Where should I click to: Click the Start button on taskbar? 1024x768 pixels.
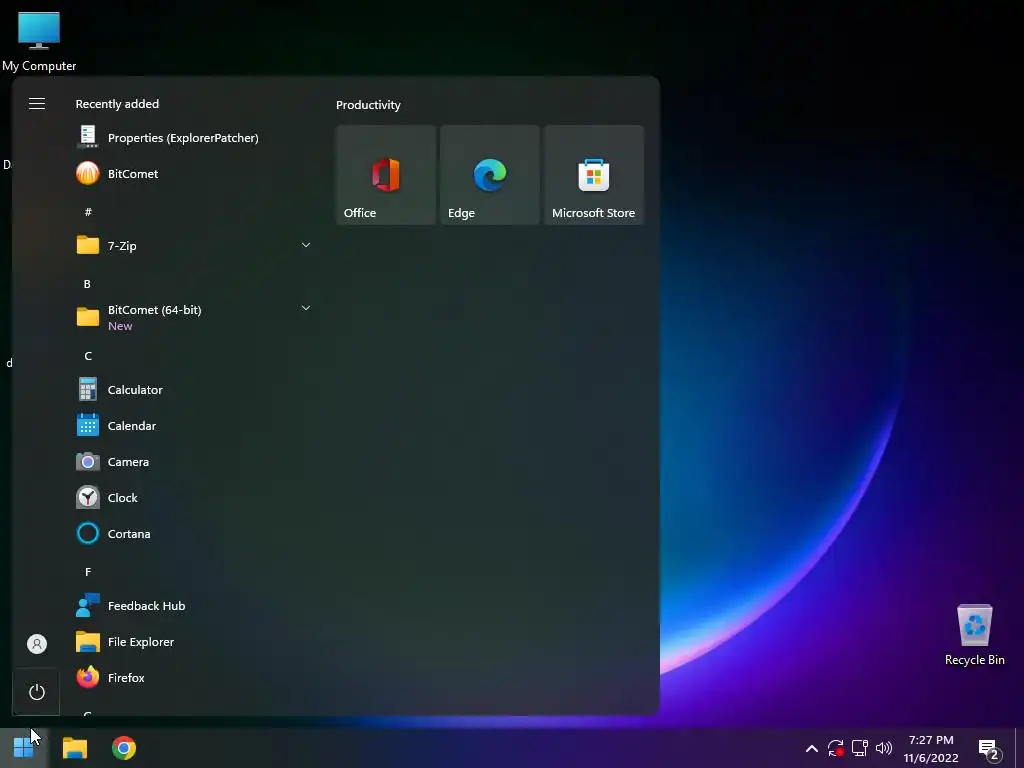24,748
